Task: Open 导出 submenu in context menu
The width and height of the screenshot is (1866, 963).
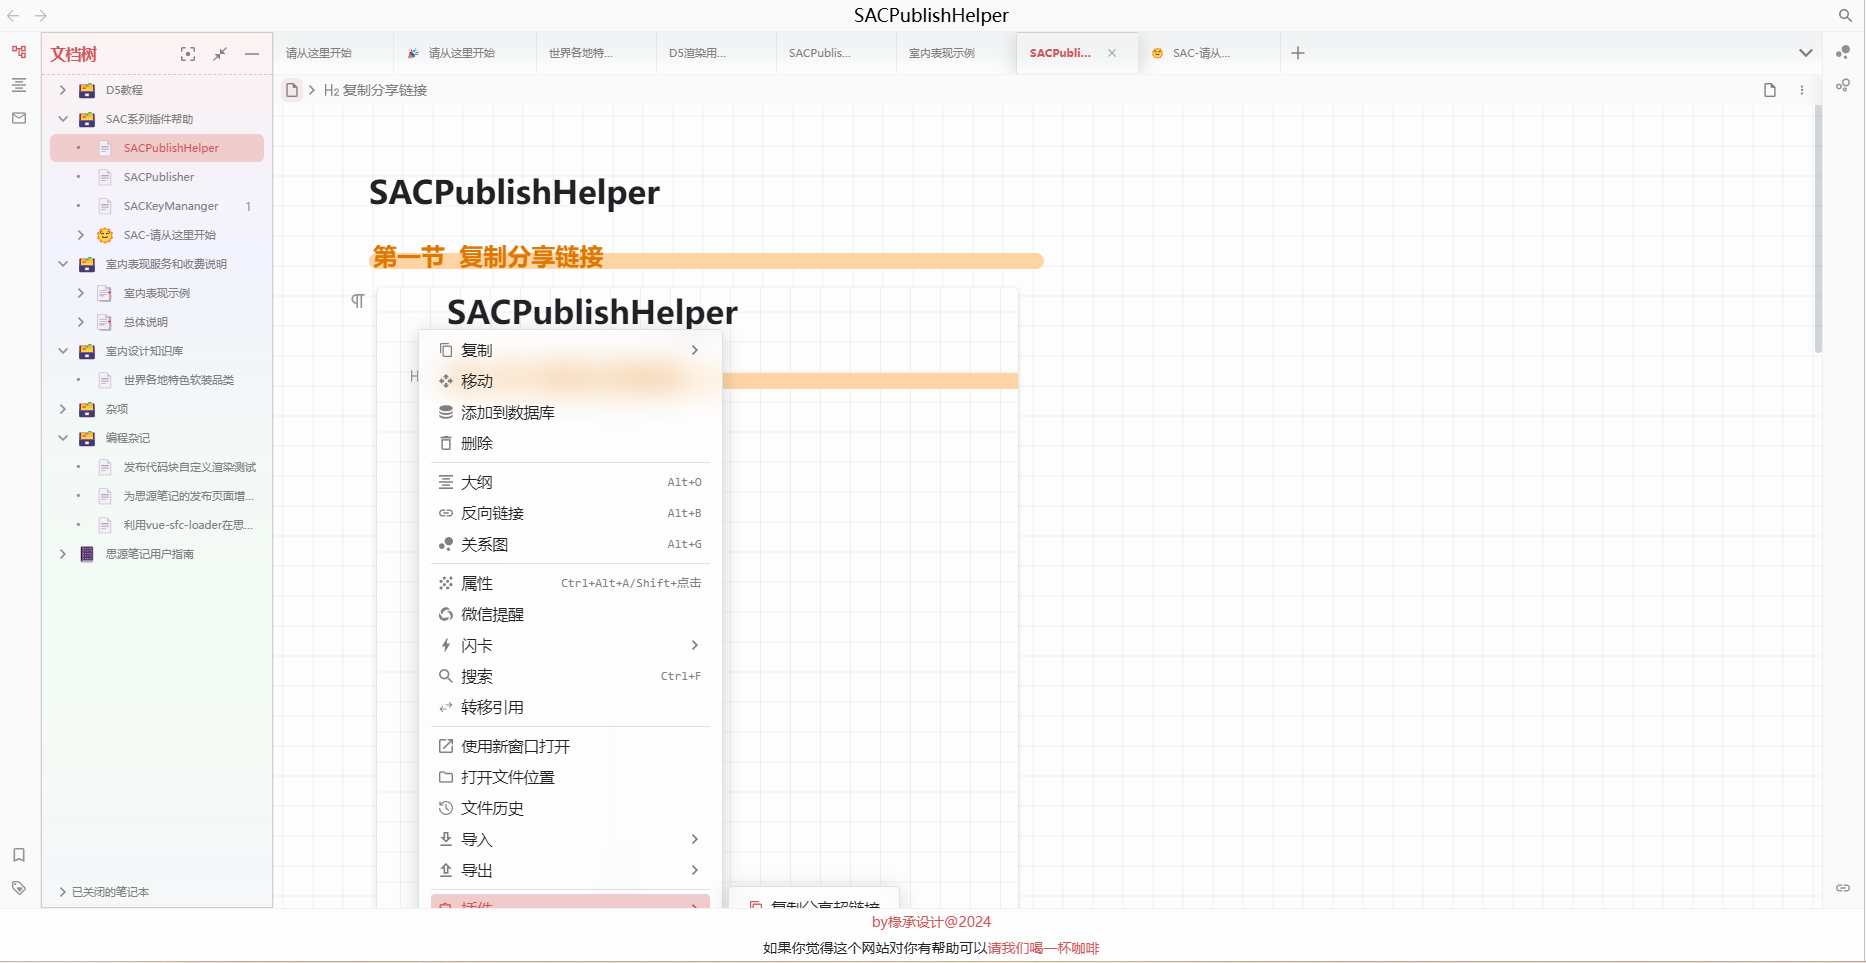Action: pos(570,870)
